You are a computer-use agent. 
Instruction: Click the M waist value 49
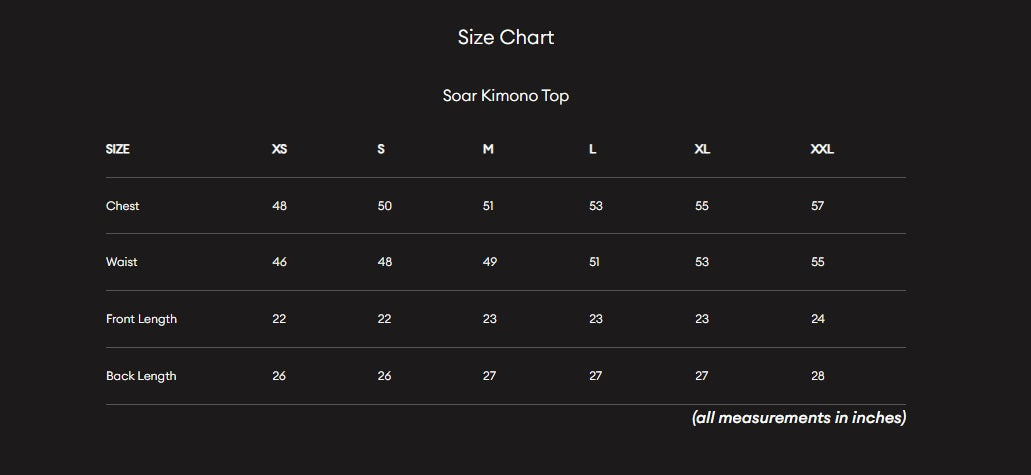pos(490,262)
